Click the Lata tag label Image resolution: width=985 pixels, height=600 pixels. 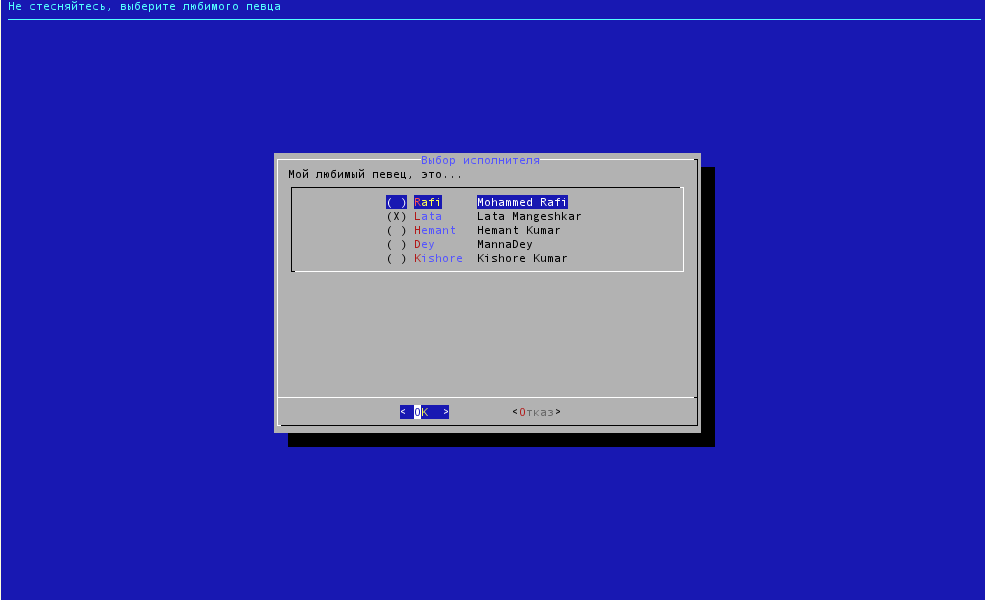pyautogui.click(x=428, y=216)
